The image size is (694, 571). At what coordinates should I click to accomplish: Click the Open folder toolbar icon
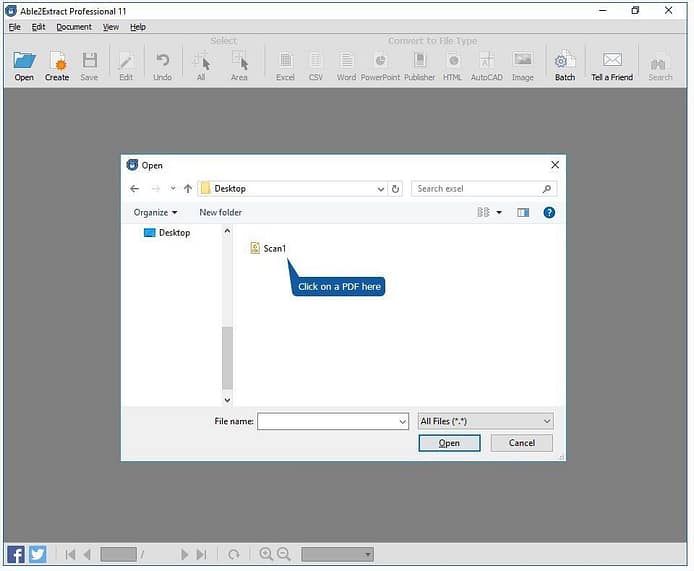tap(24, 62)
